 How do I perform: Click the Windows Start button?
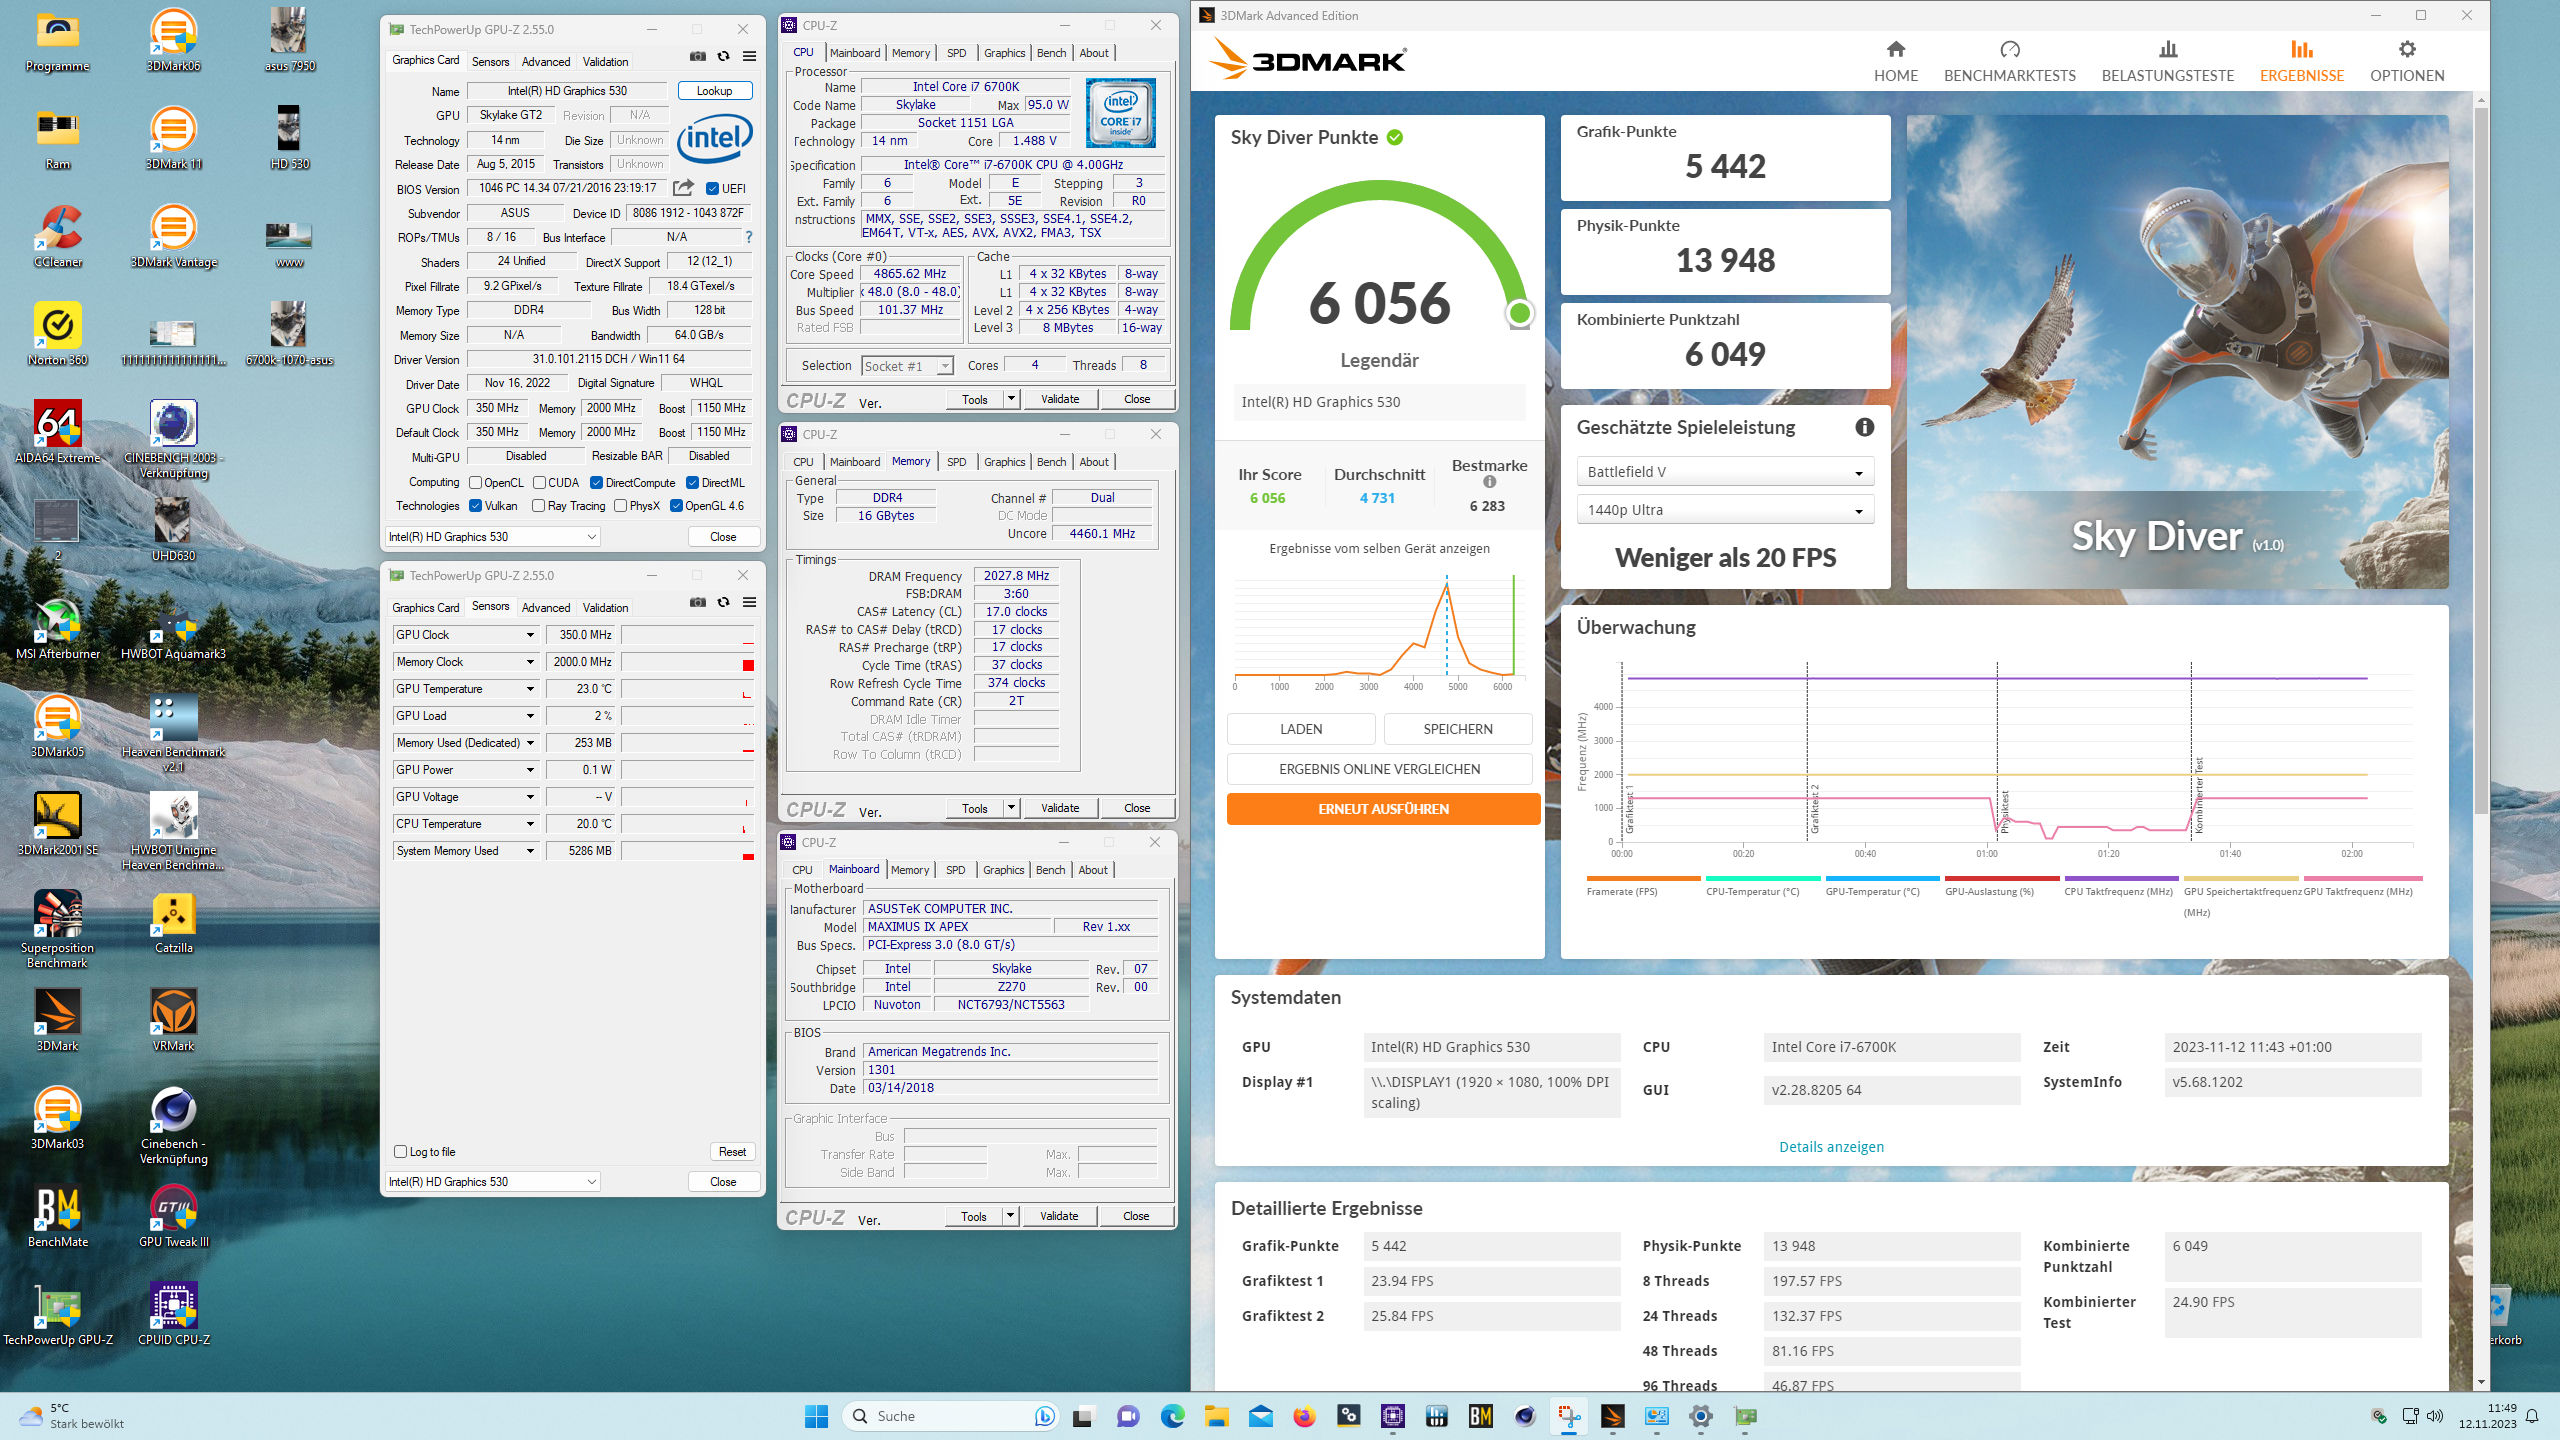816,1416
